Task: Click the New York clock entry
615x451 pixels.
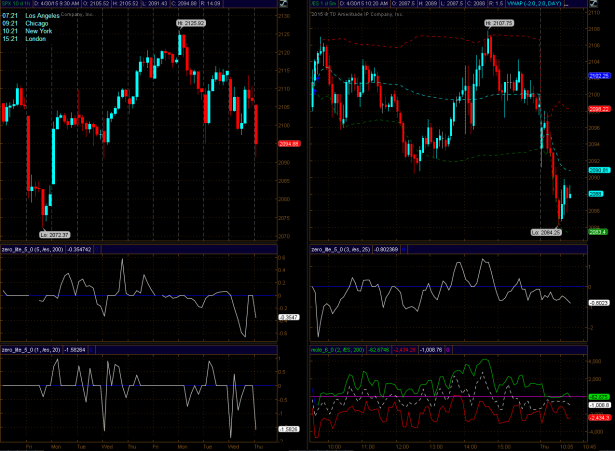Action: [26, 31]
